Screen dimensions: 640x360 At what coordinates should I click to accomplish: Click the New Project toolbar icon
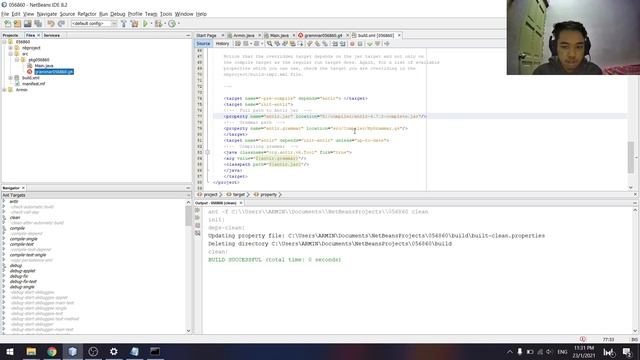pos(18,24)
